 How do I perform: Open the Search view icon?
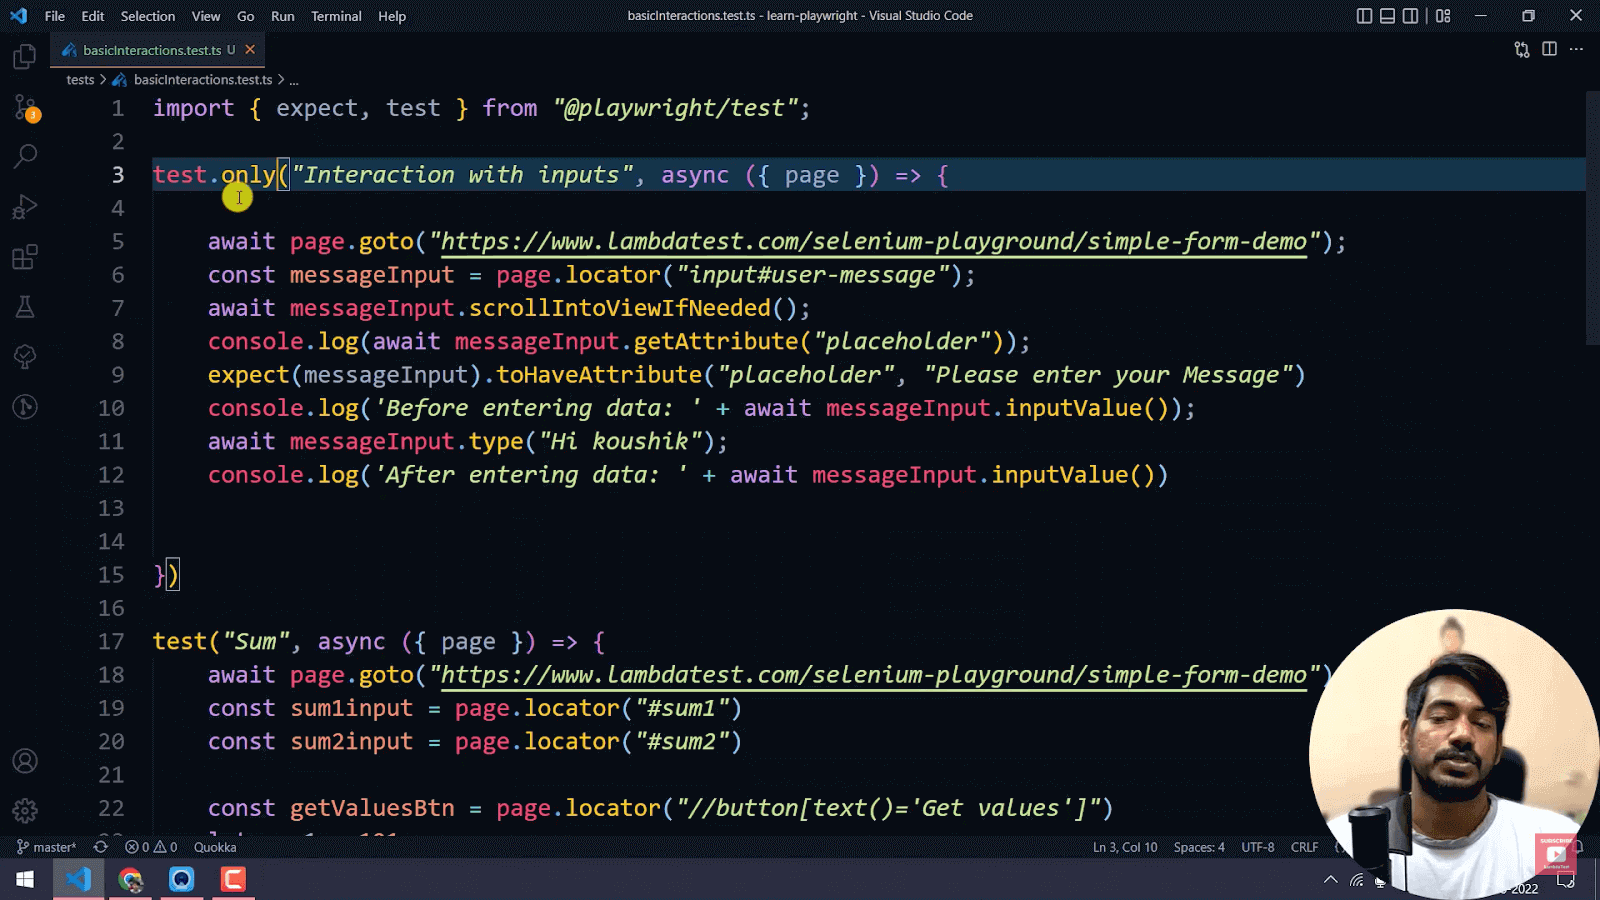coord(25,156)
